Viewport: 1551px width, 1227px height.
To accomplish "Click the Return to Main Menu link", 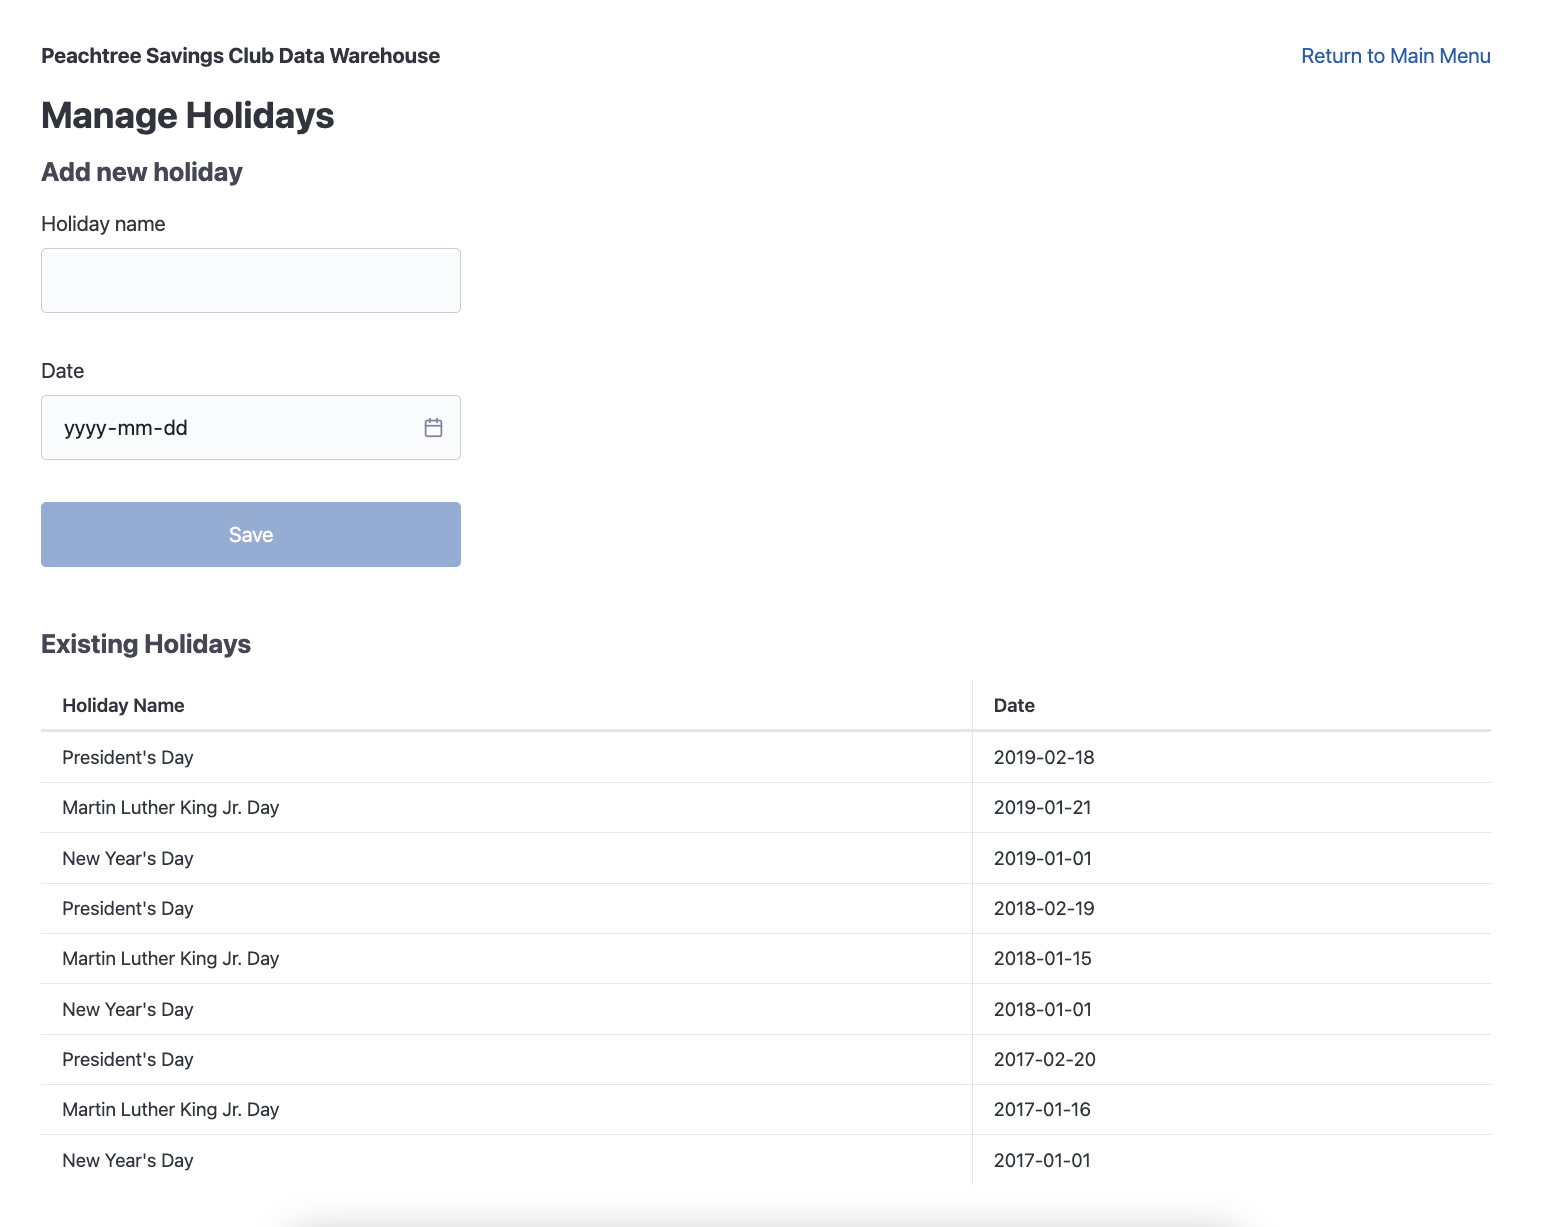I will point(1395,56).
